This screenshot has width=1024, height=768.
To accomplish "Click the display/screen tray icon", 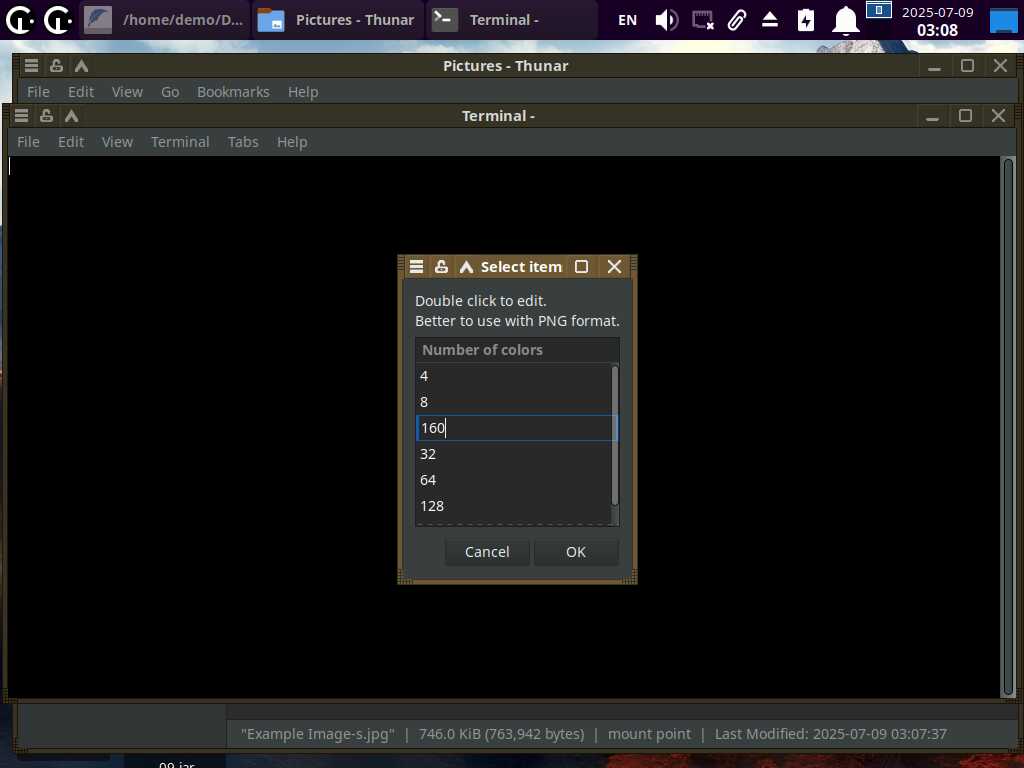I will pyautogui.click(x=703, y=20).
